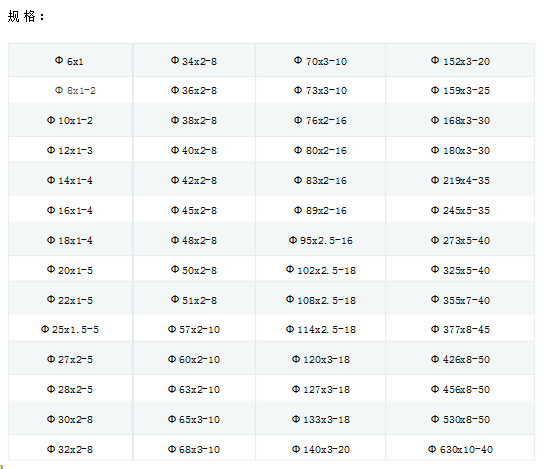Select the Φ 32x2-8 cell

(70, 449)
